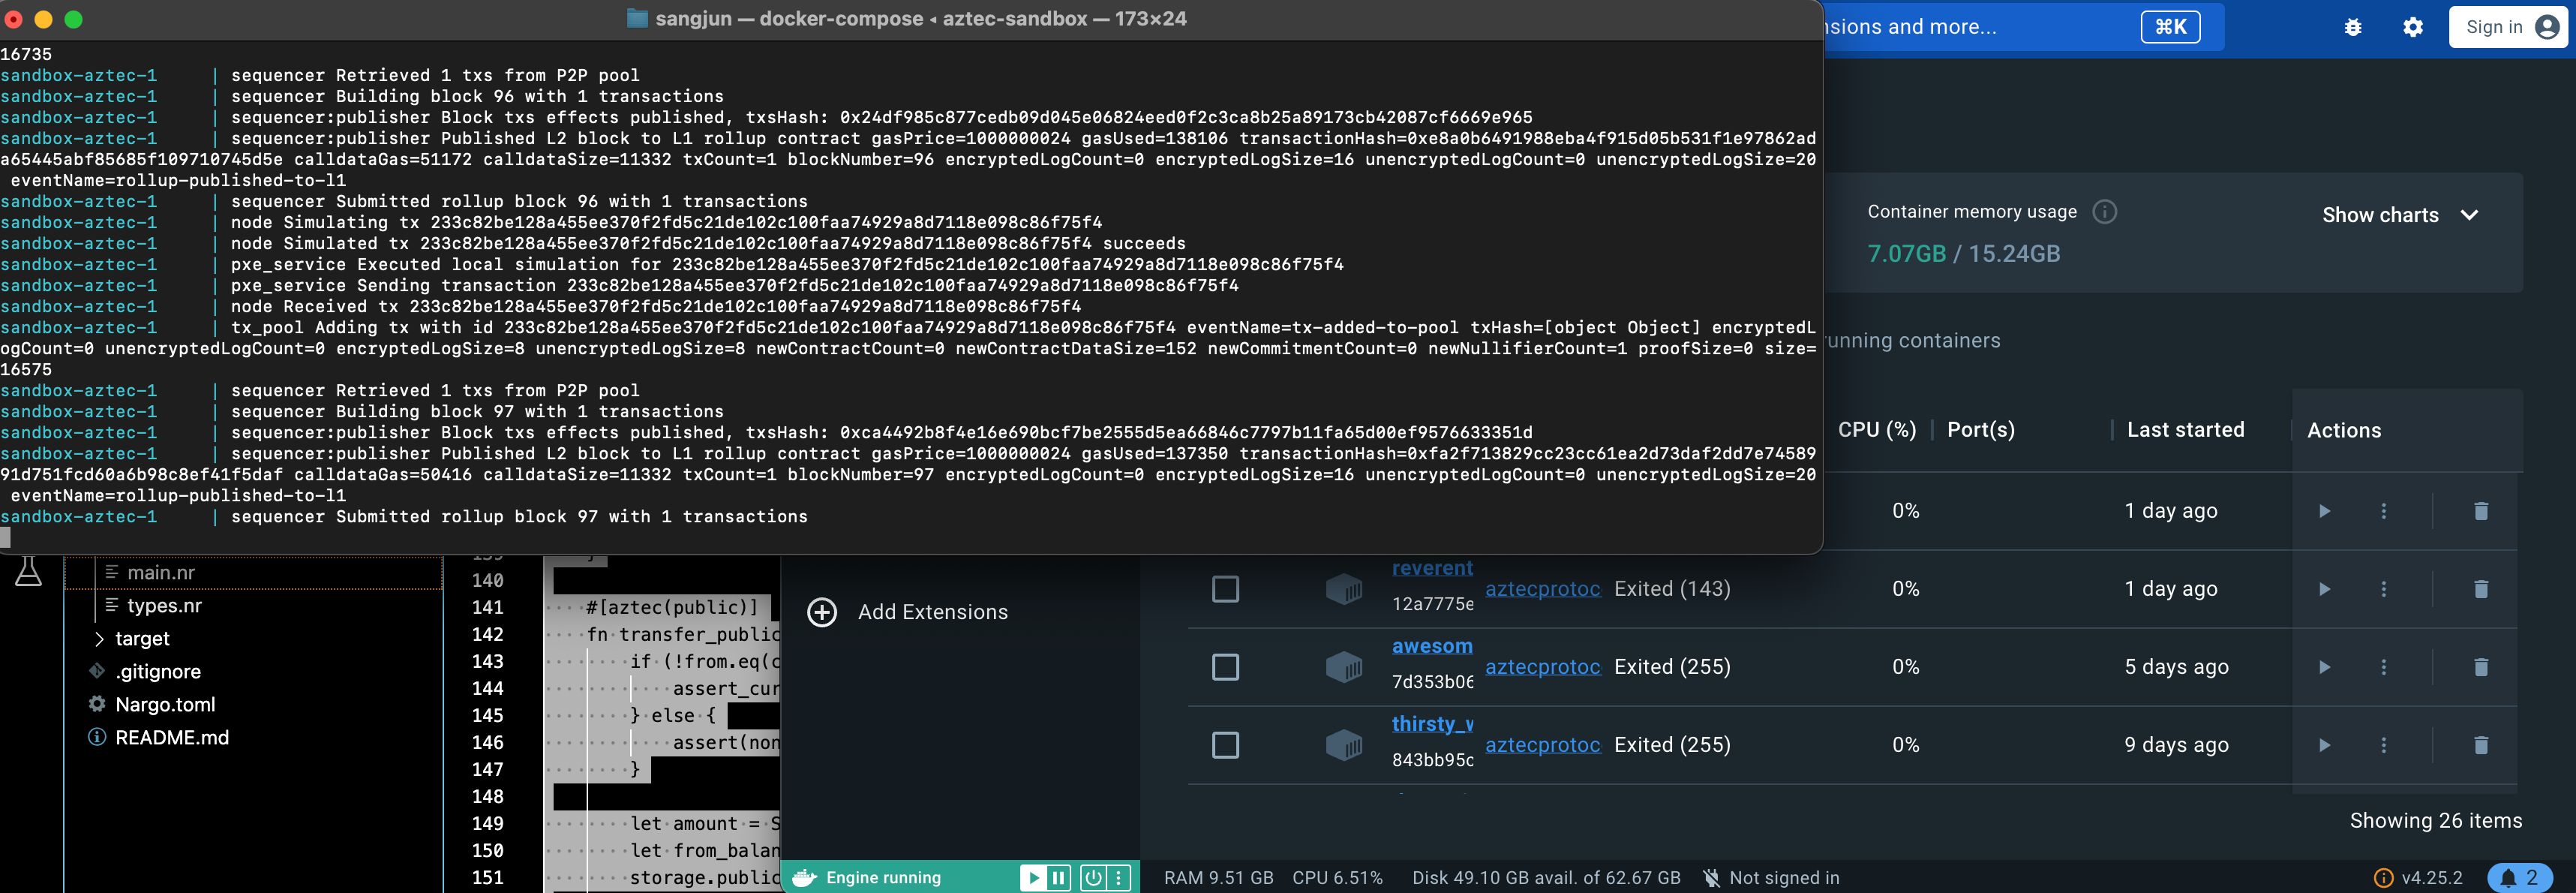Click the v4.25.2 version indicator

click(2418, 878)
